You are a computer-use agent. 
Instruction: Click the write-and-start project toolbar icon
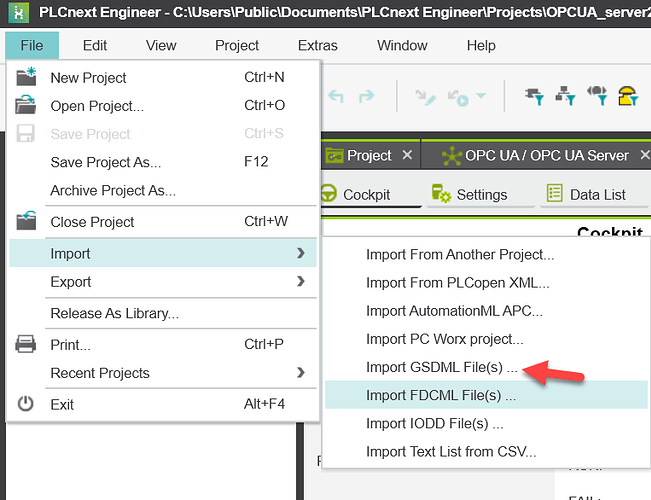click(x=426, y=98)
